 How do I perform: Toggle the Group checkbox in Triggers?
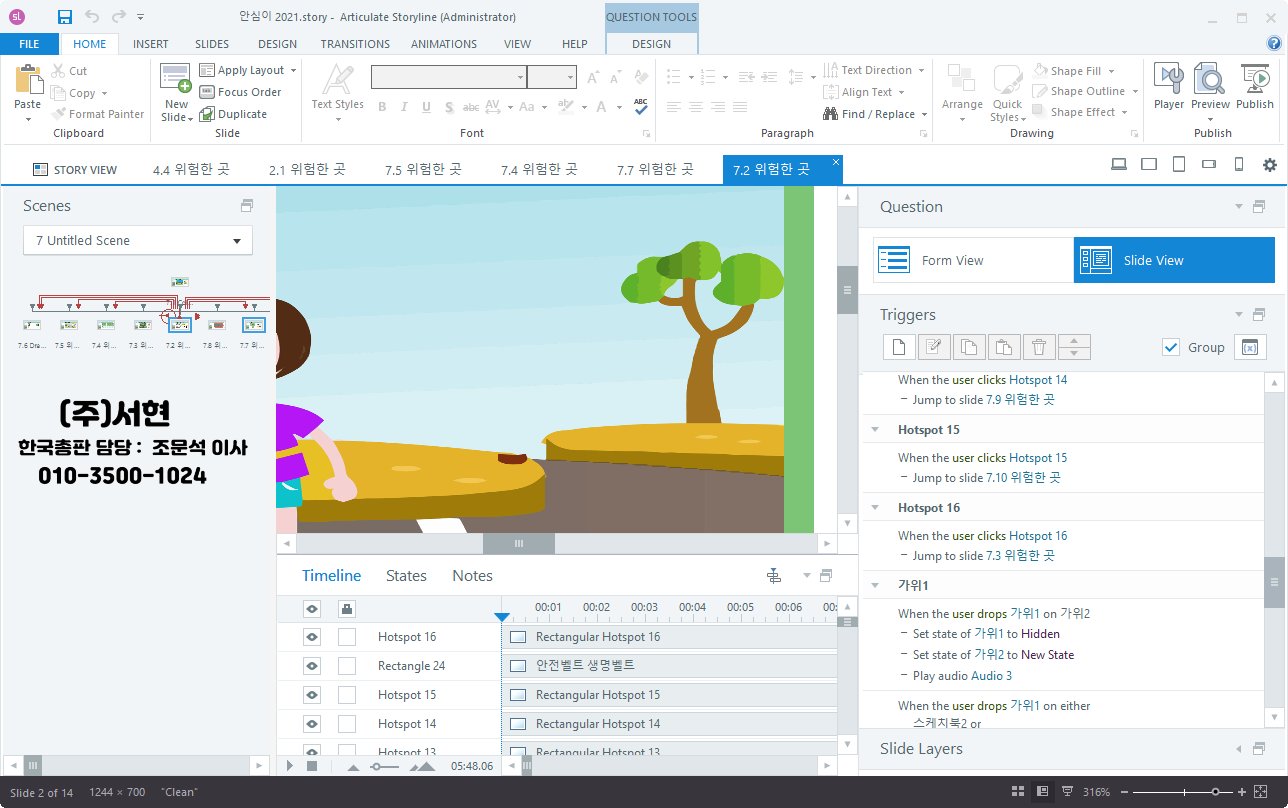tap(1171, 347)
